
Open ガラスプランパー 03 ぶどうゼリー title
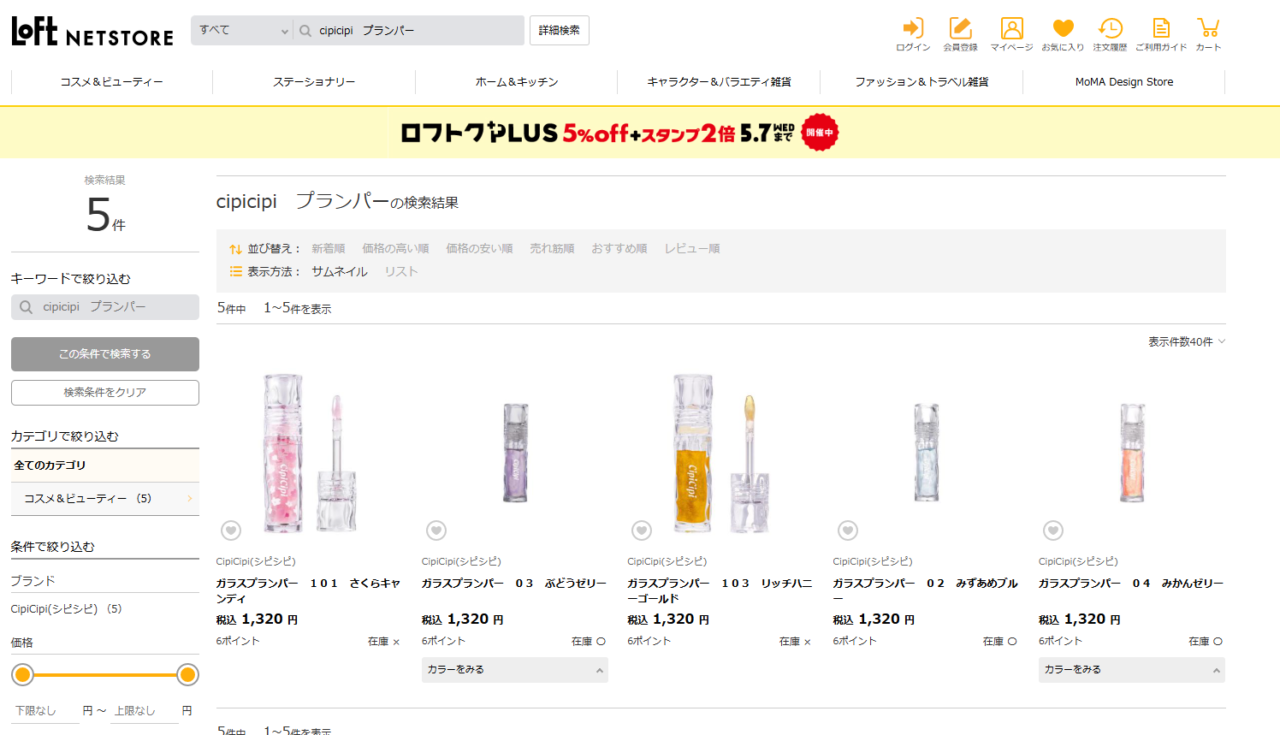tap(514, 583)
